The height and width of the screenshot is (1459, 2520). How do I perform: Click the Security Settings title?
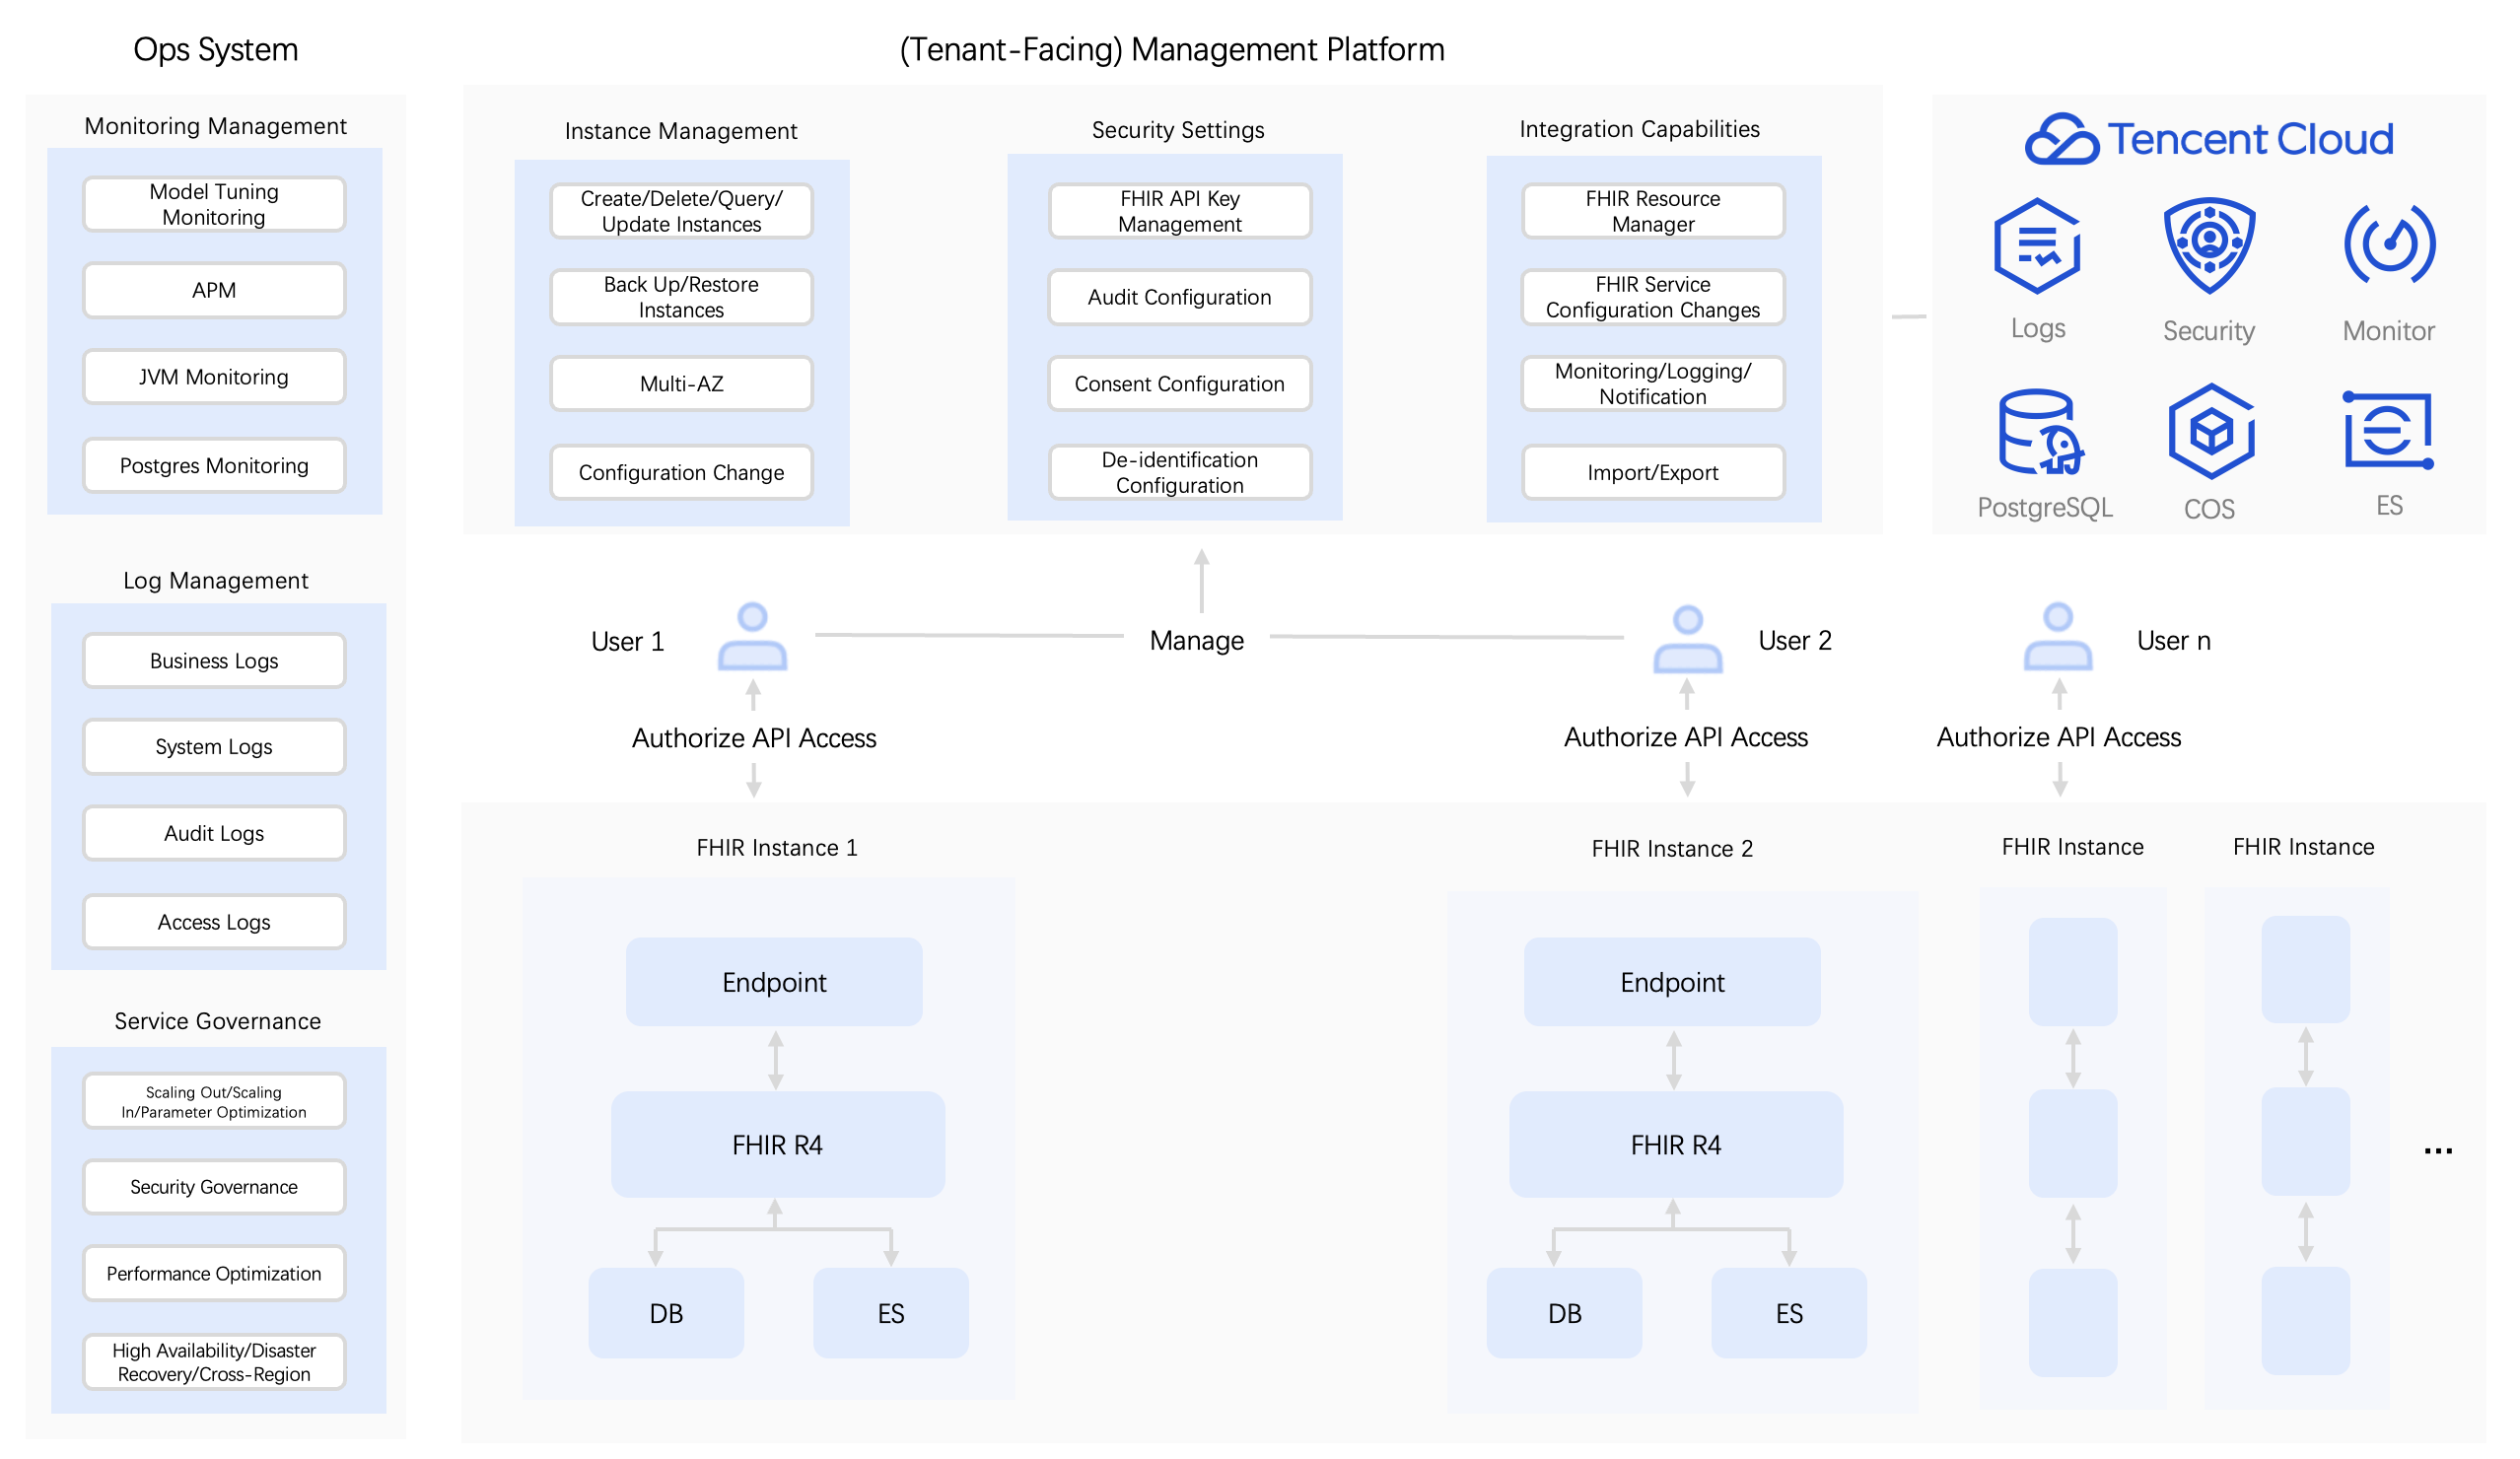(x=1178, y=130)
